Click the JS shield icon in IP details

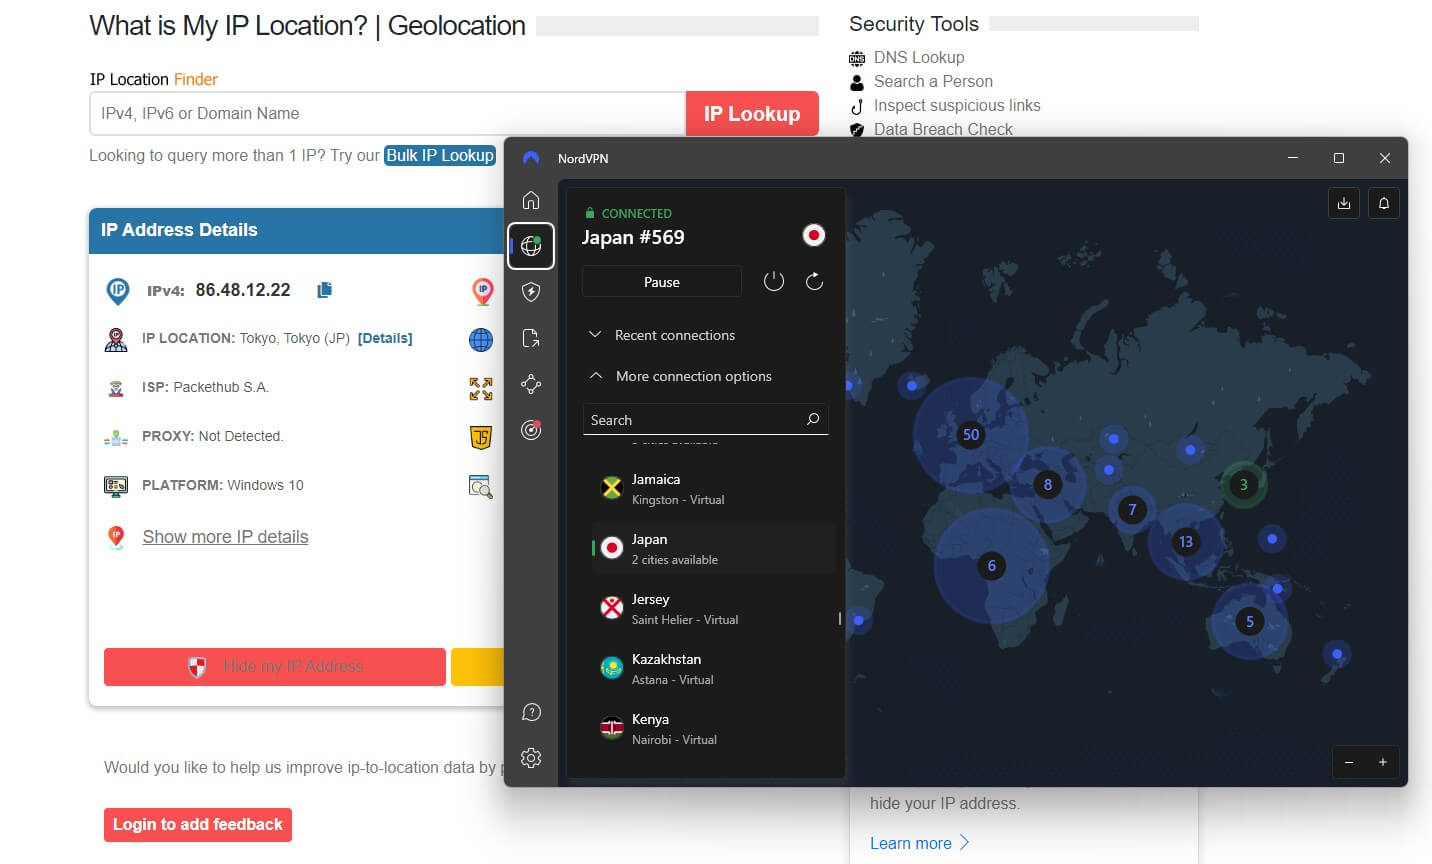[x=481, y=437]
